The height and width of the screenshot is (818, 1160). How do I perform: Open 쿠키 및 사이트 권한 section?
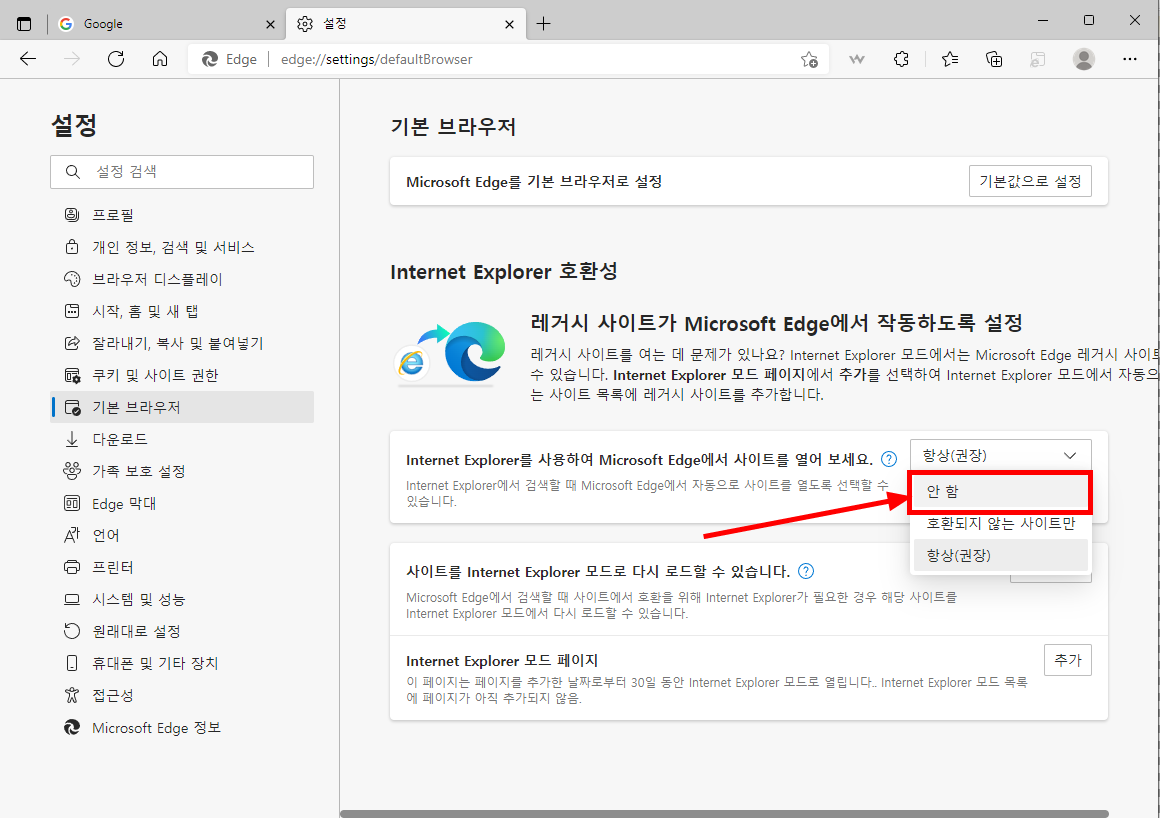(182, 375)
